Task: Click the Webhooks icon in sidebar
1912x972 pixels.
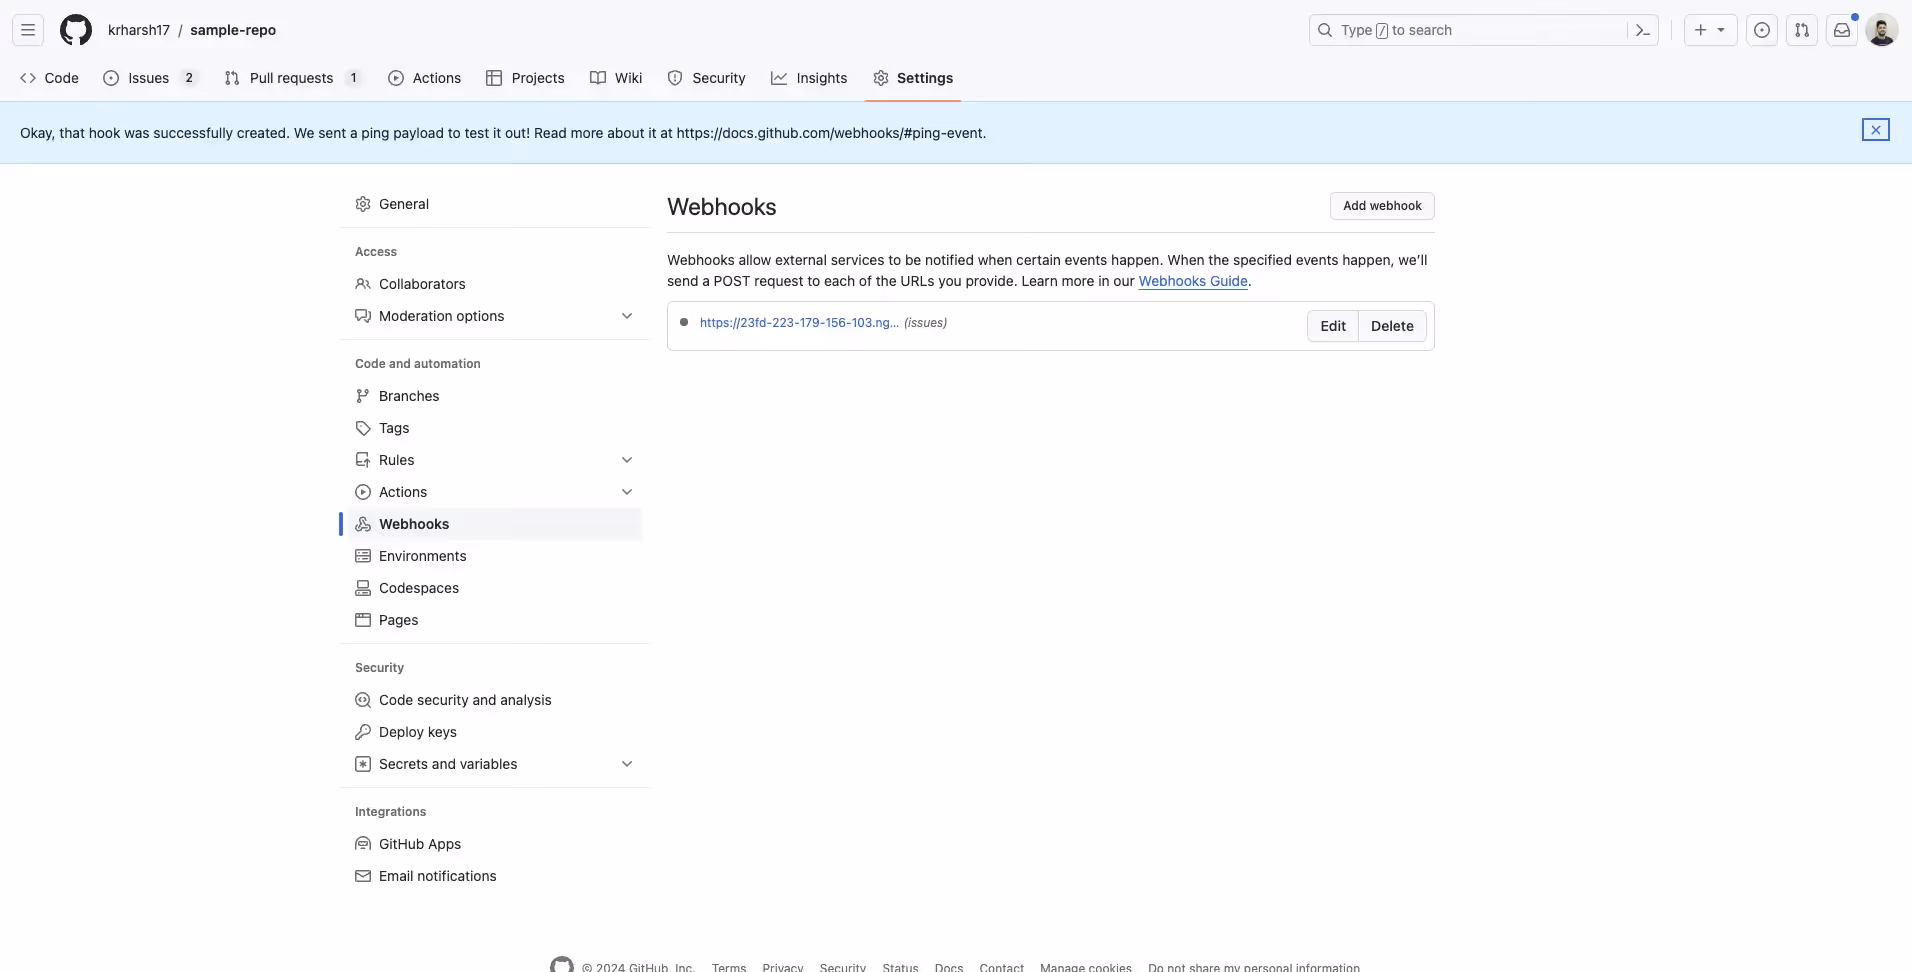Action: [363, 524]
